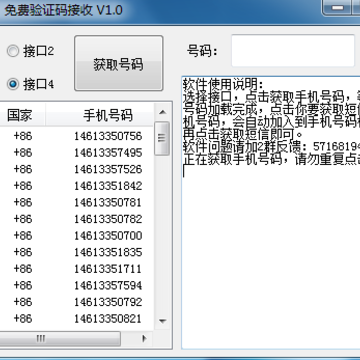Focus the 号码 input field
The height and width of the screenshot is (360, 360).
[x=293, y=51]
